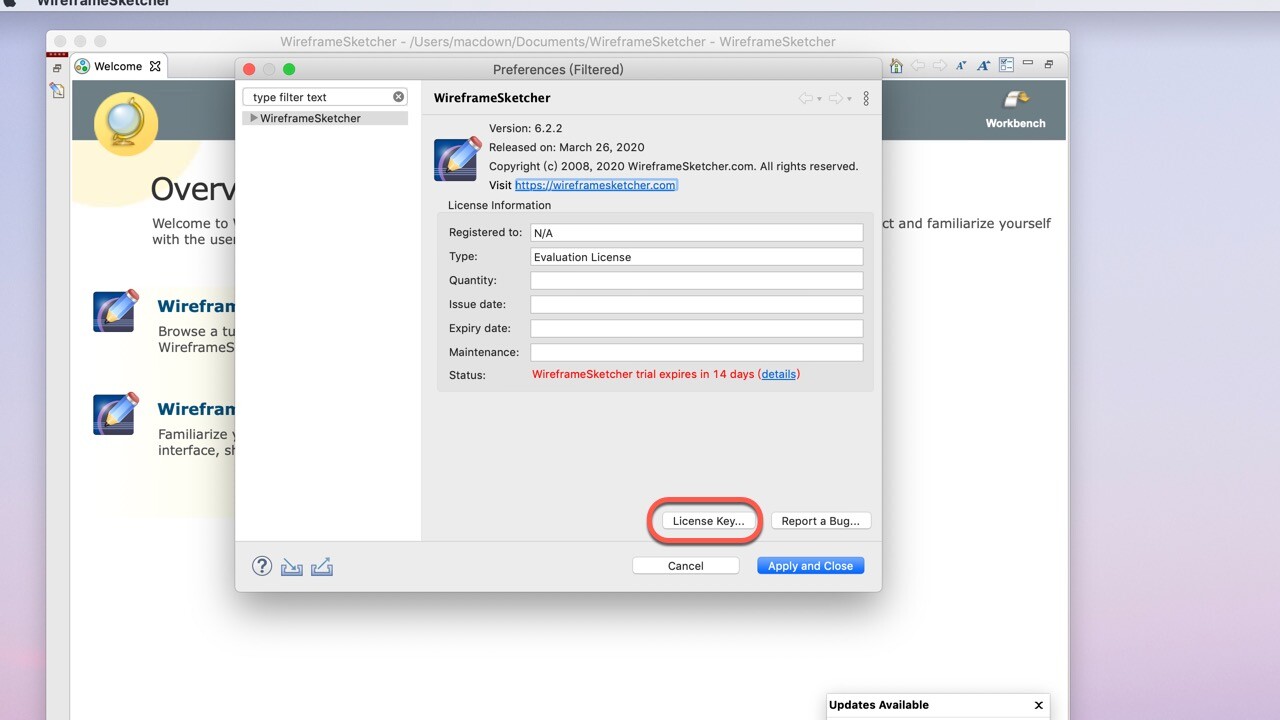Close the Welcome tab
The image size is (1280, 720).
click(x=155, y=66)
